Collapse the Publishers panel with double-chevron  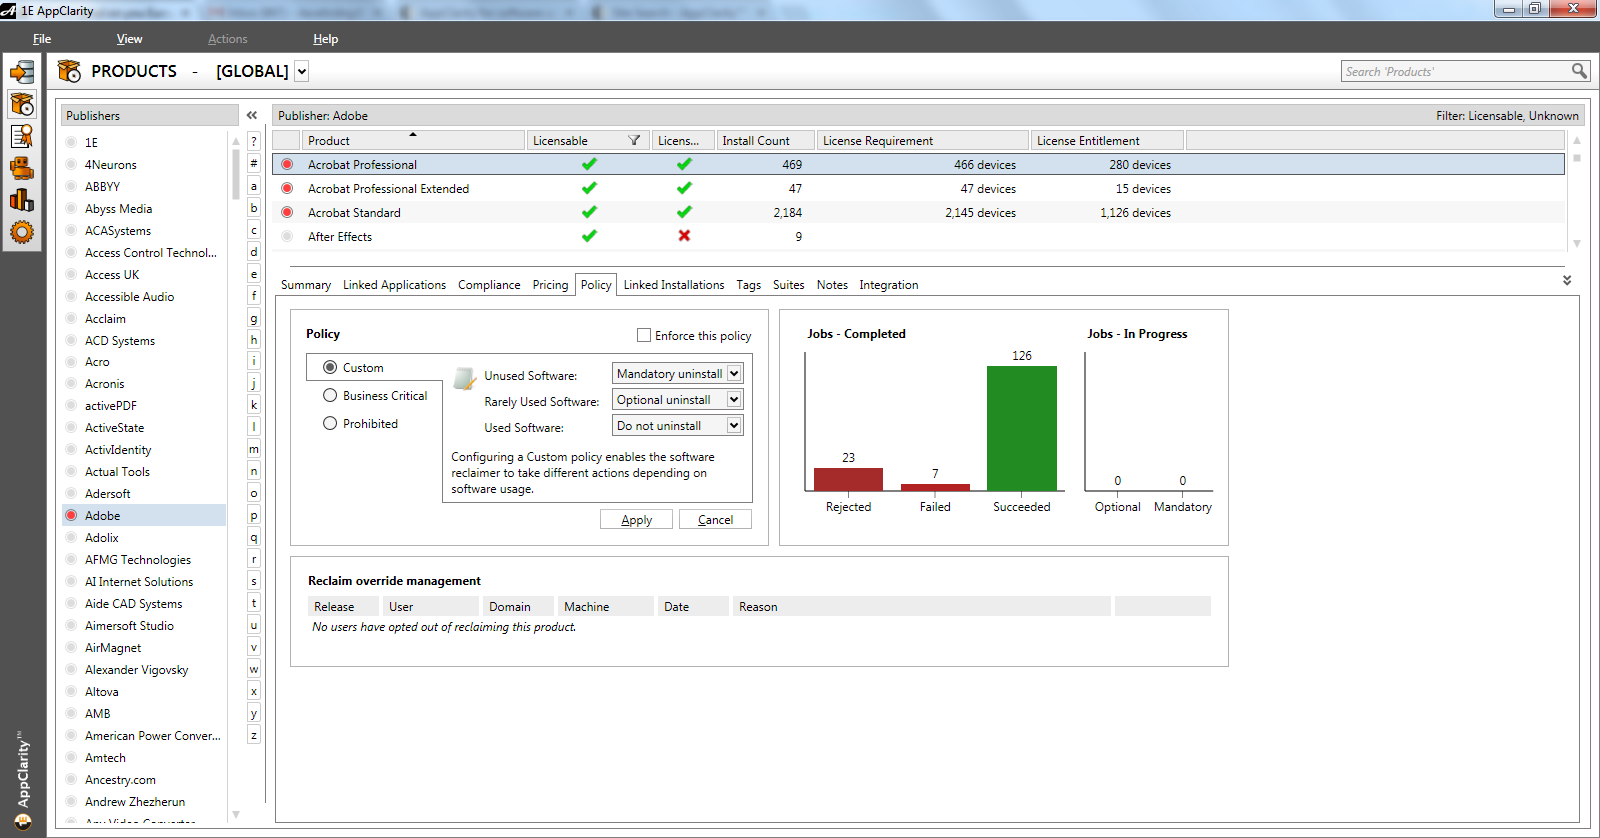tap(252, 116)
